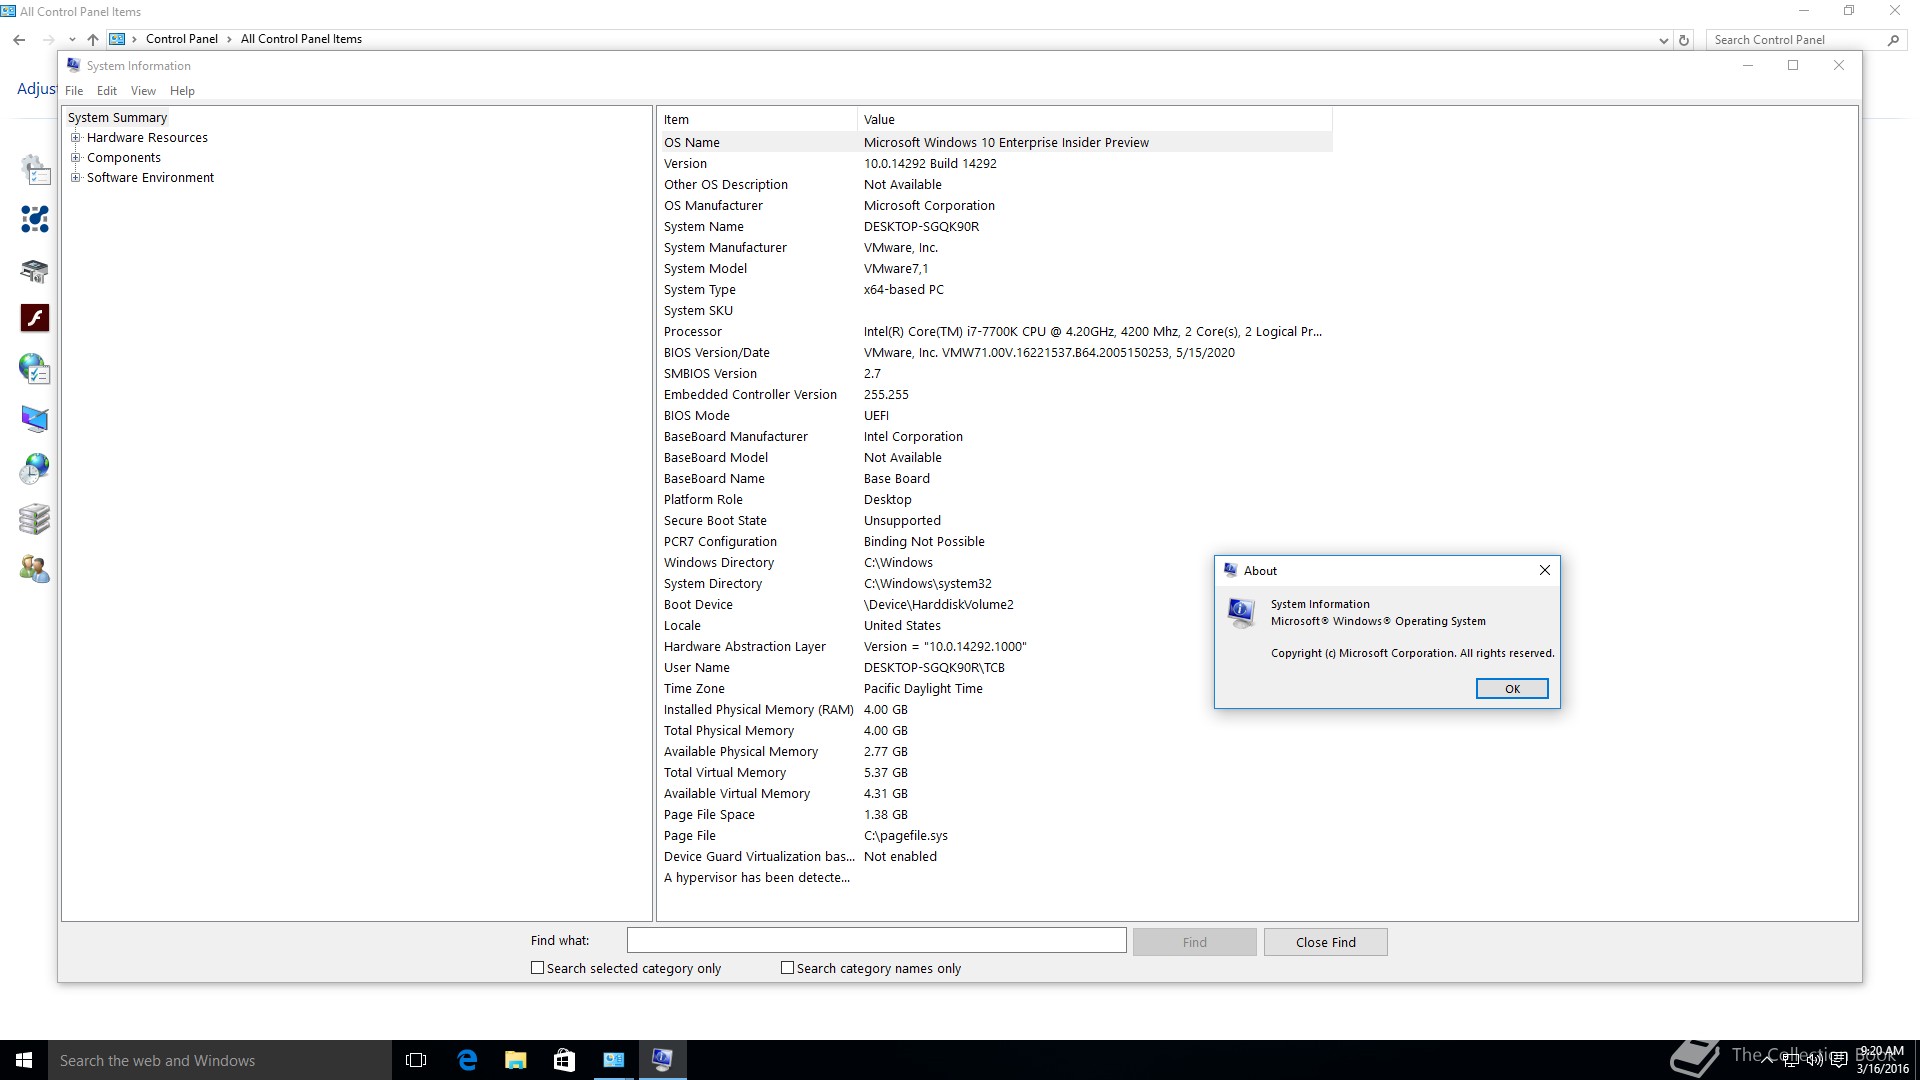
Task: Click Control Panel in the breadcrumb
Action: pos(181,39)
